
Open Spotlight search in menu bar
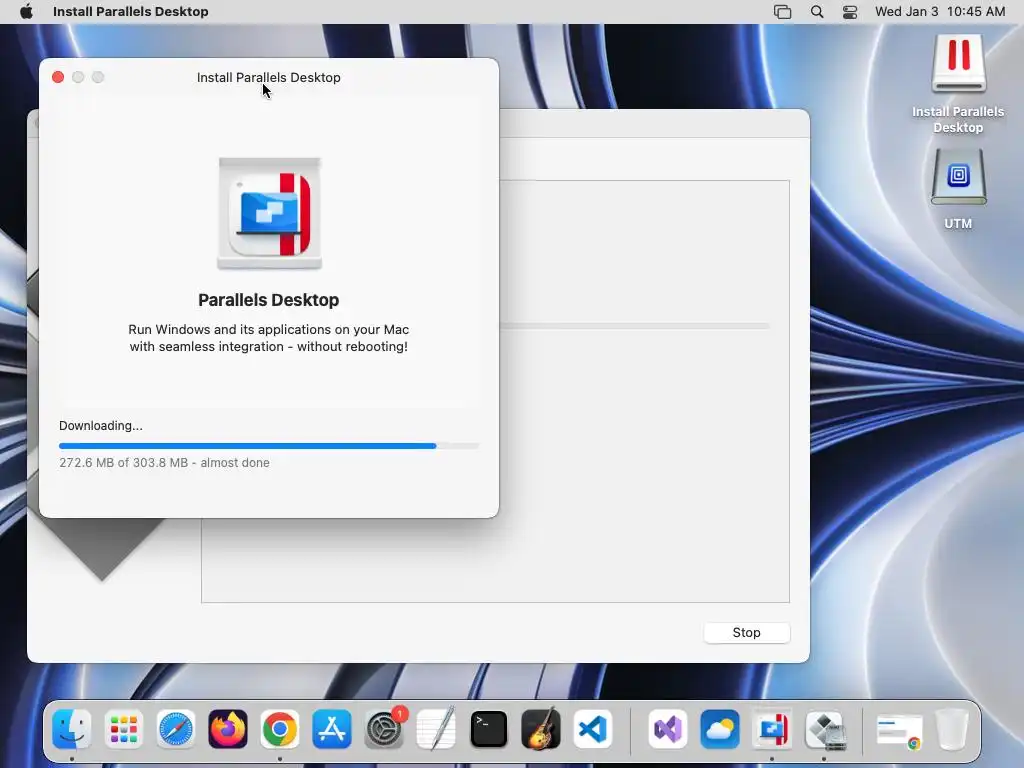click(x=817, y=12)
